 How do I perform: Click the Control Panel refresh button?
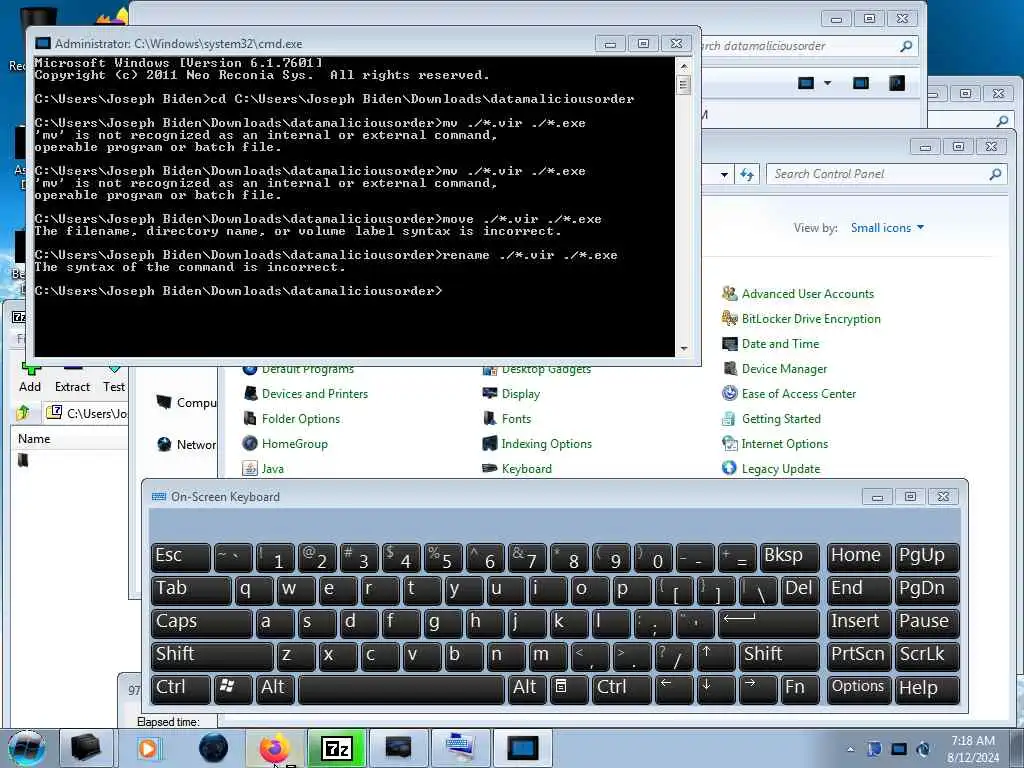(746, 174)
